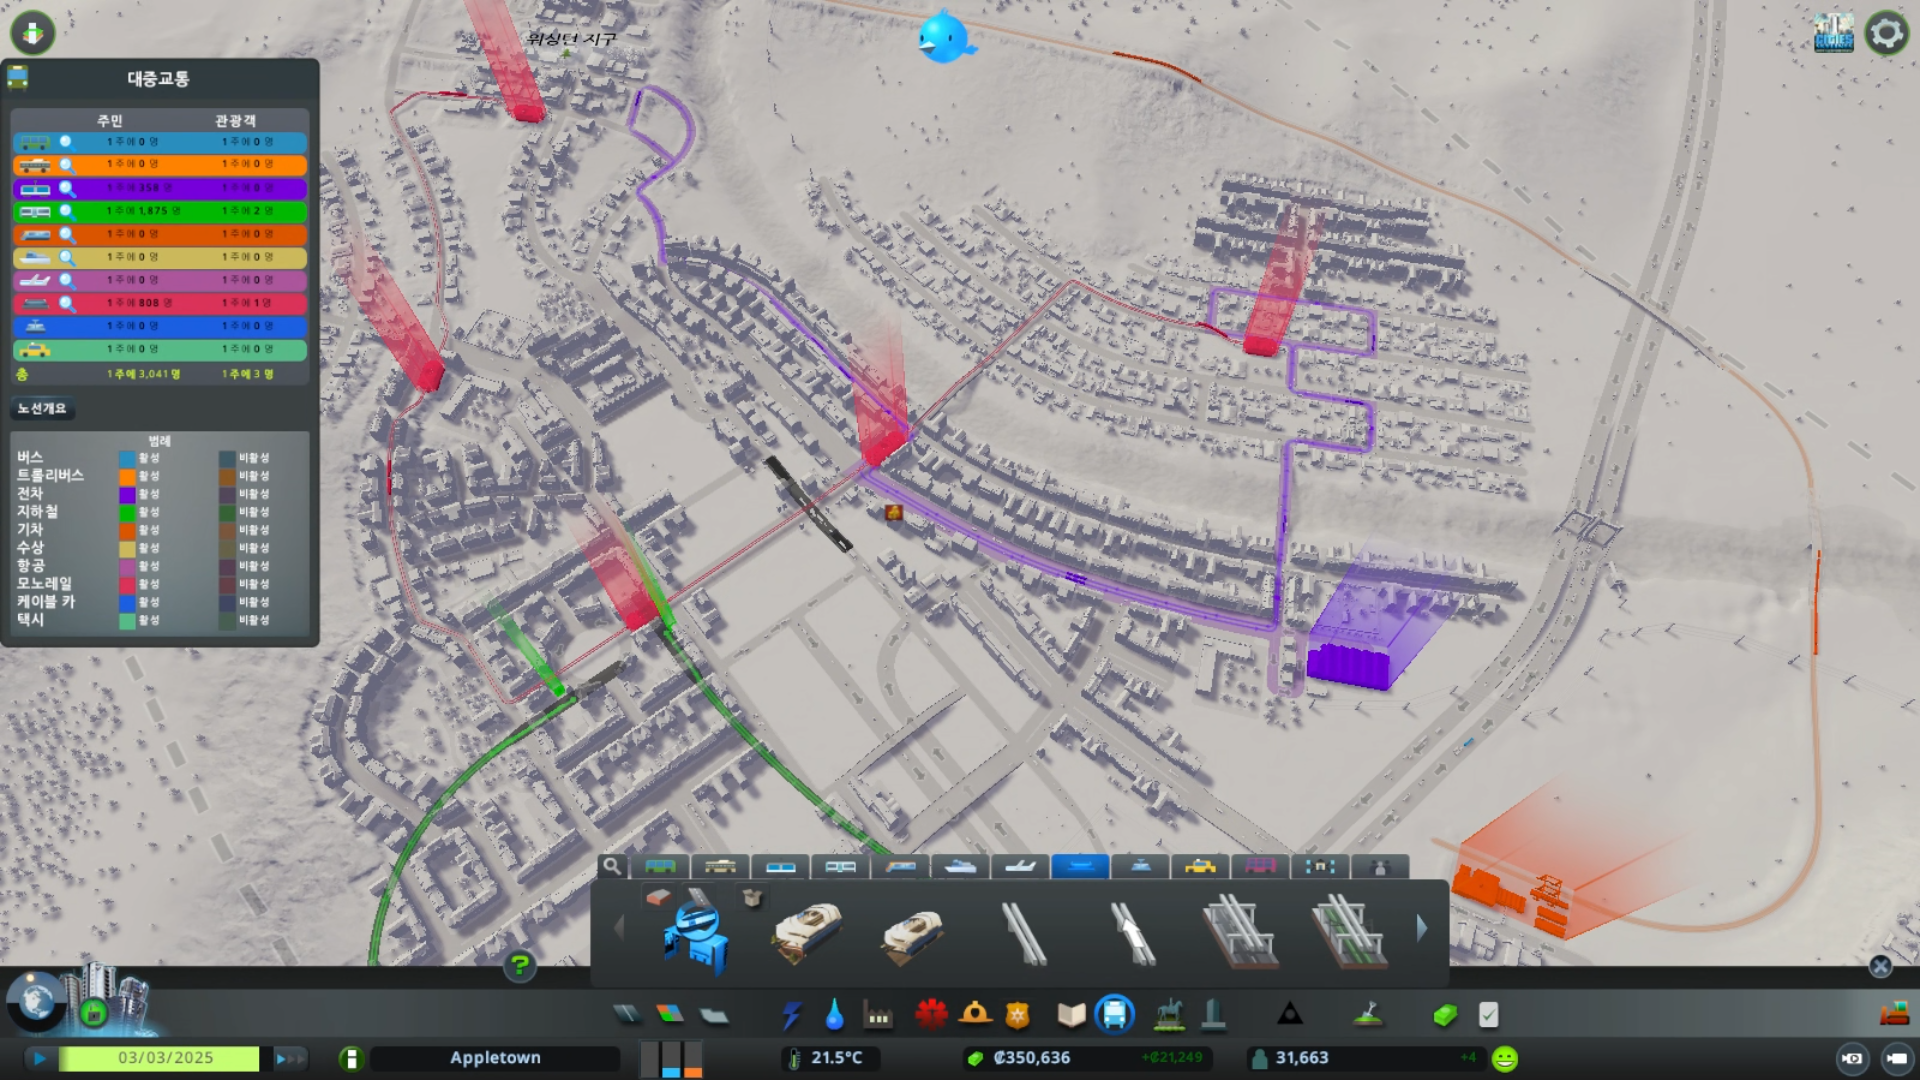The image size is (1920, 1080).
Task: Toggle tram line visibility magnifier
Action: 67,188
